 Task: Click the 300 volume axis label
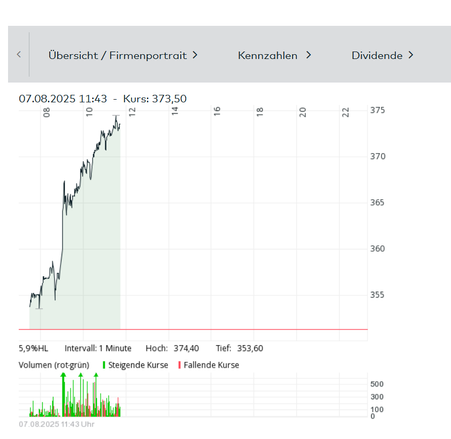[377, 397]
